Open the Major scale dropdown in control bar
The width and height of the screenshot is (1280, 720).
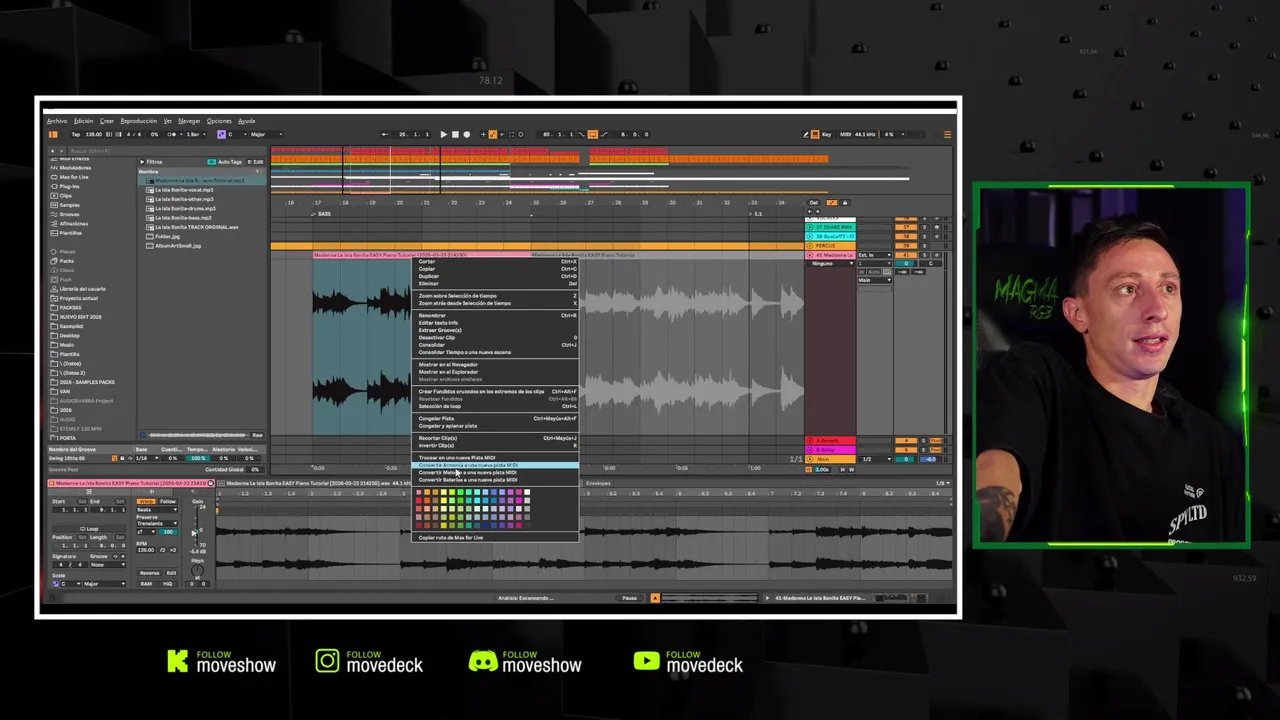click(266, 134)
